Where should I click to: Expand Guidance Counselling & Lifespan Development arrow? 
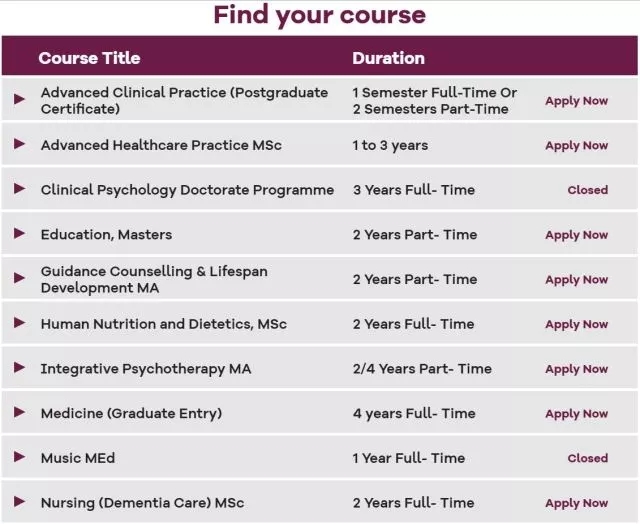coord(20,279)
